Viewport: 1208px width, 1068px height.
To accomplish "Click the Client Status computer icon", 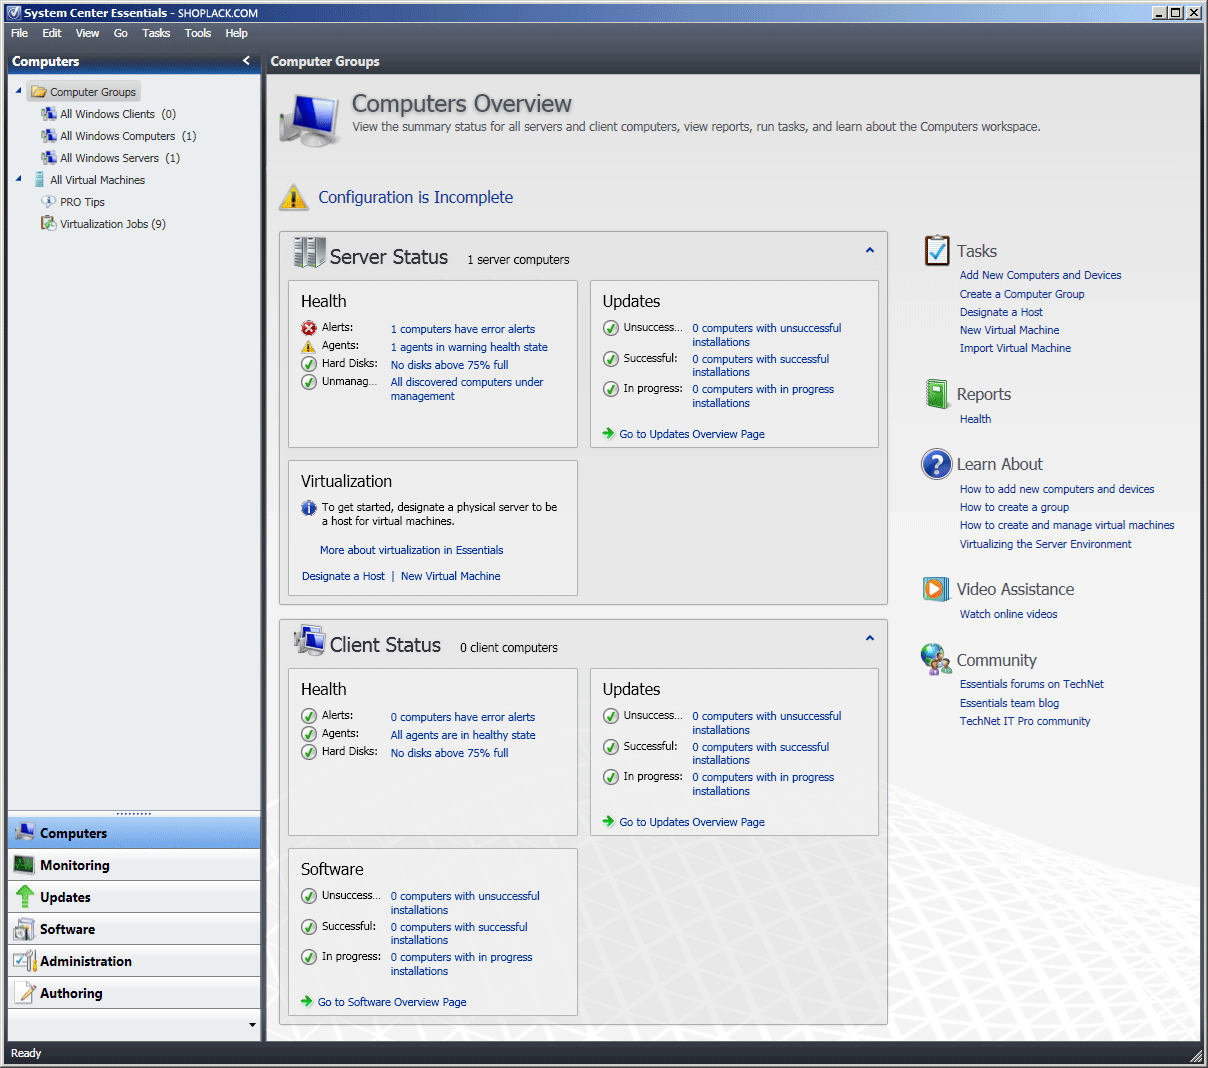I will 309,640.
